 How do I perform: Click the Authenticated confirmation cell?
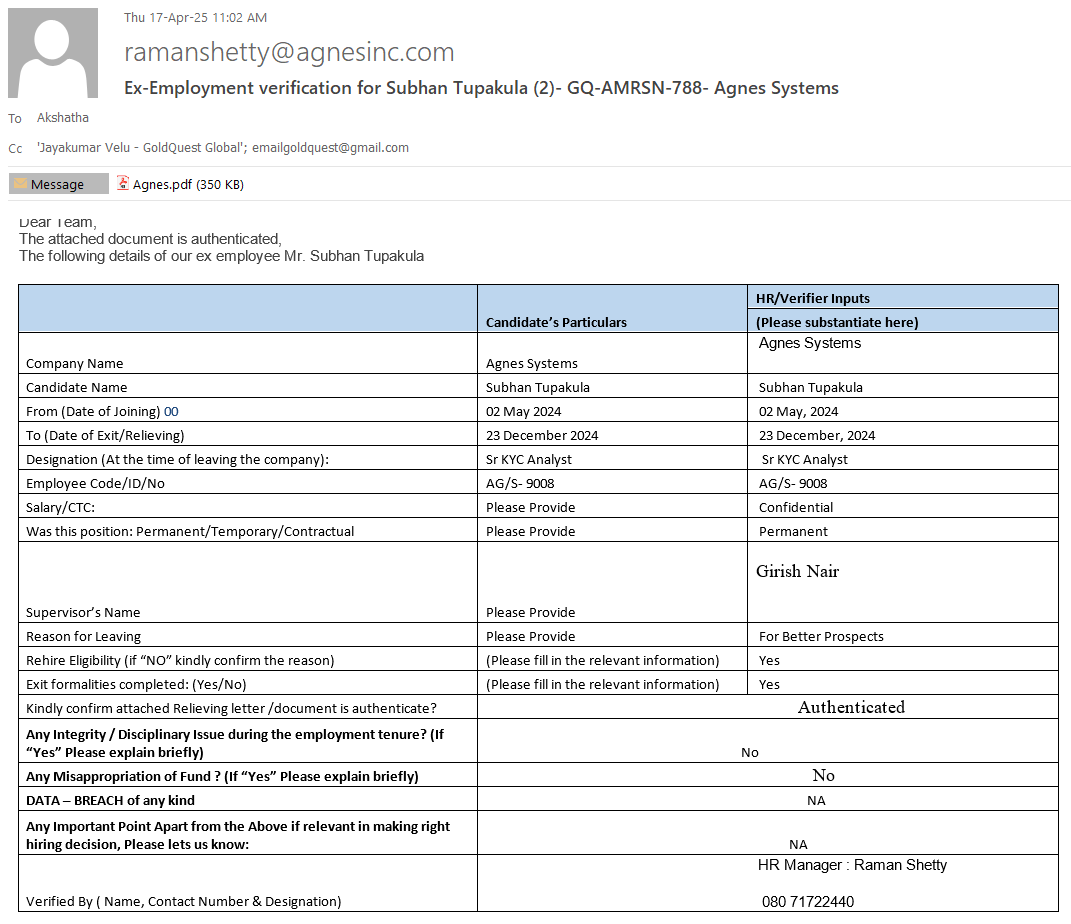tap(851, 707)
